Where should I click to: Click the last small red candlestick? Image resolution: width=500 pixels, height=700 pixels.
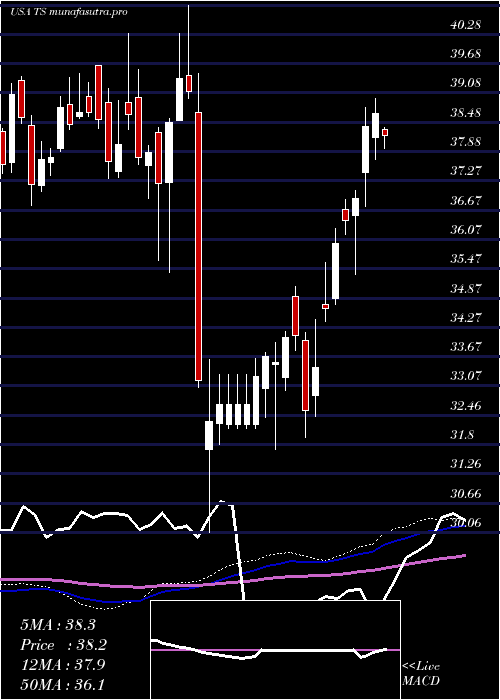click(385, 133)
